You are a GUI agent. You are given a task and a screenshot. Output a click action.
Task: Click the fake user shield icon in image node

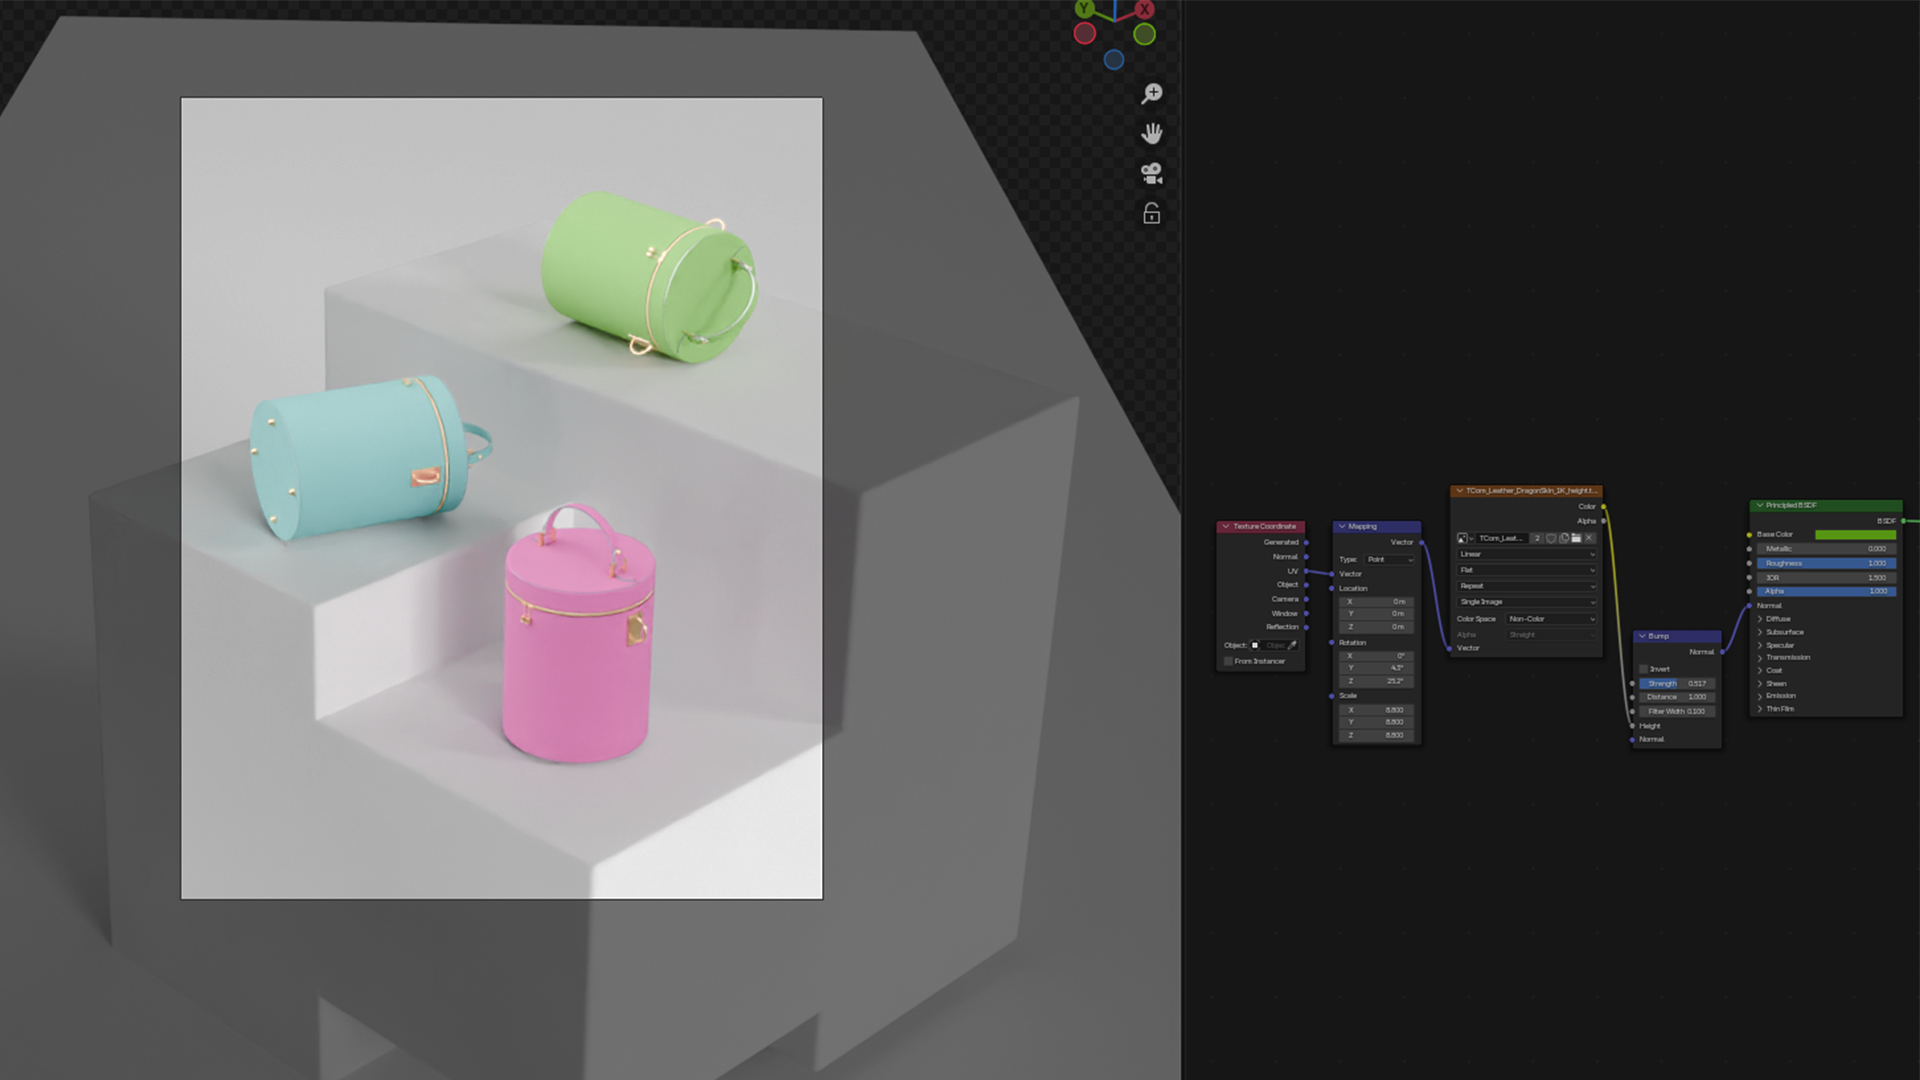point(1551,538)
